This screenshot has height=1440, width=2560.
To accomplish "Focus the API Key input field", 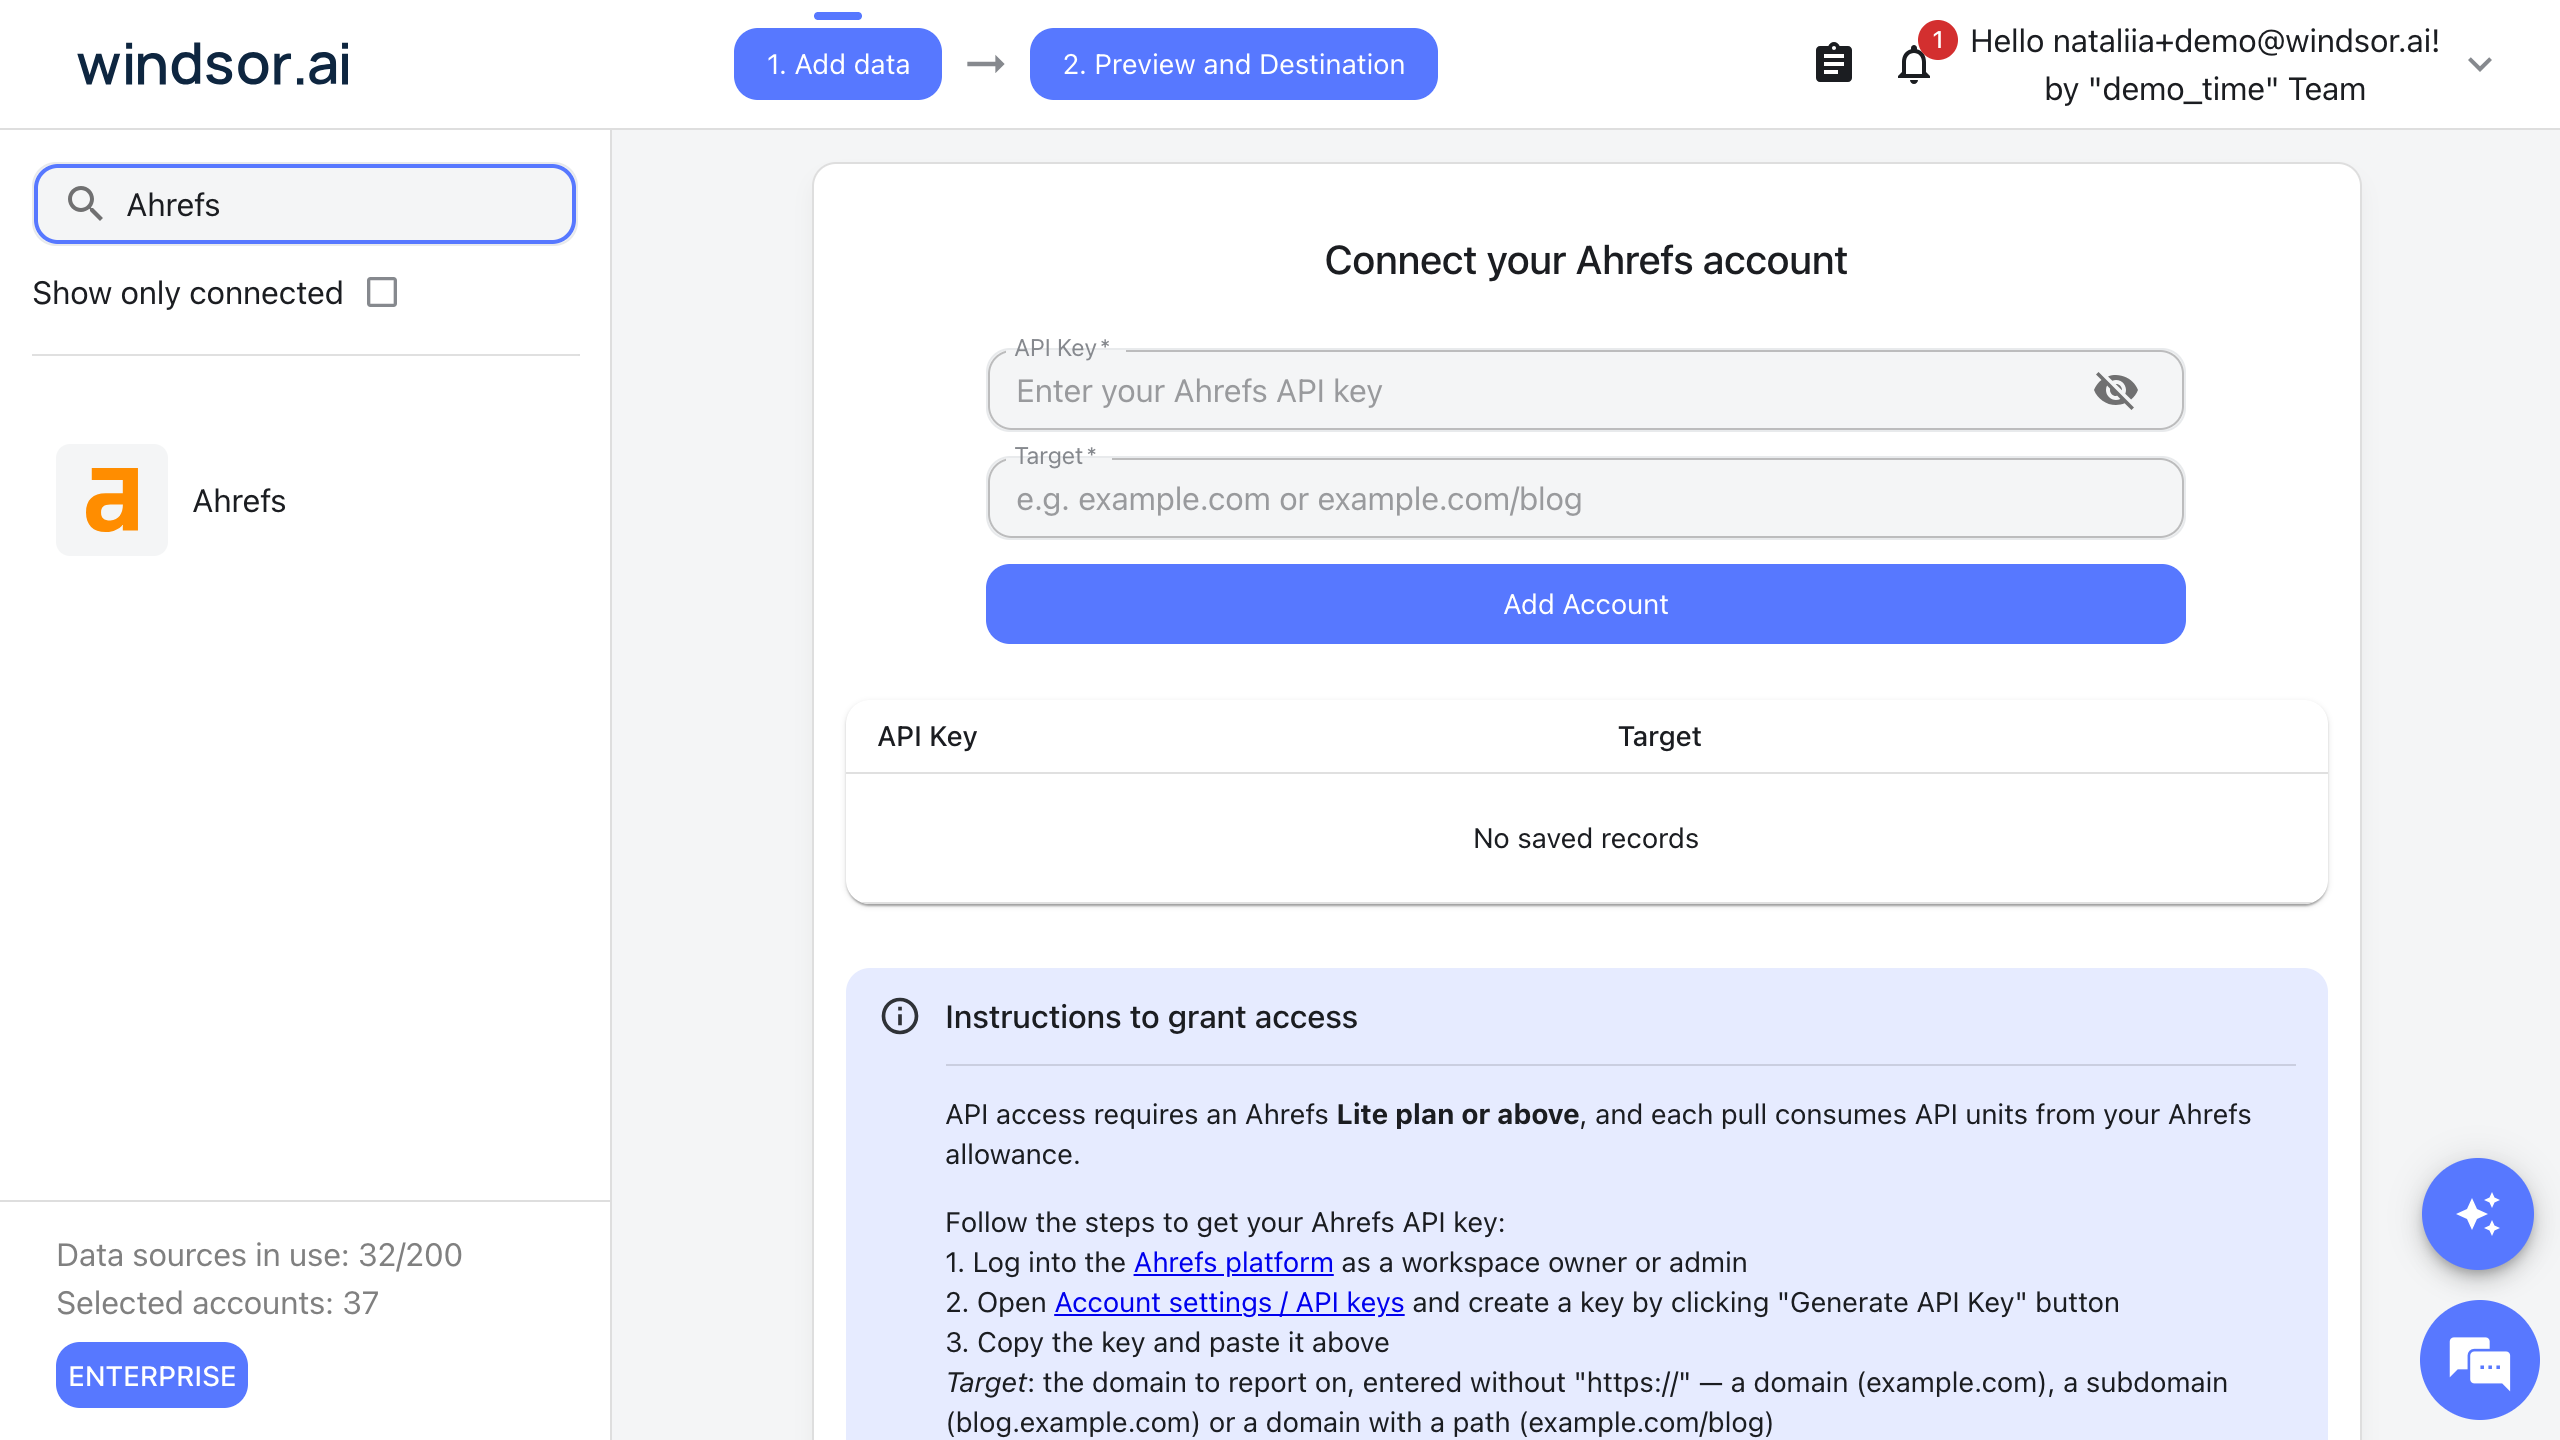I will coord(1585,390).
